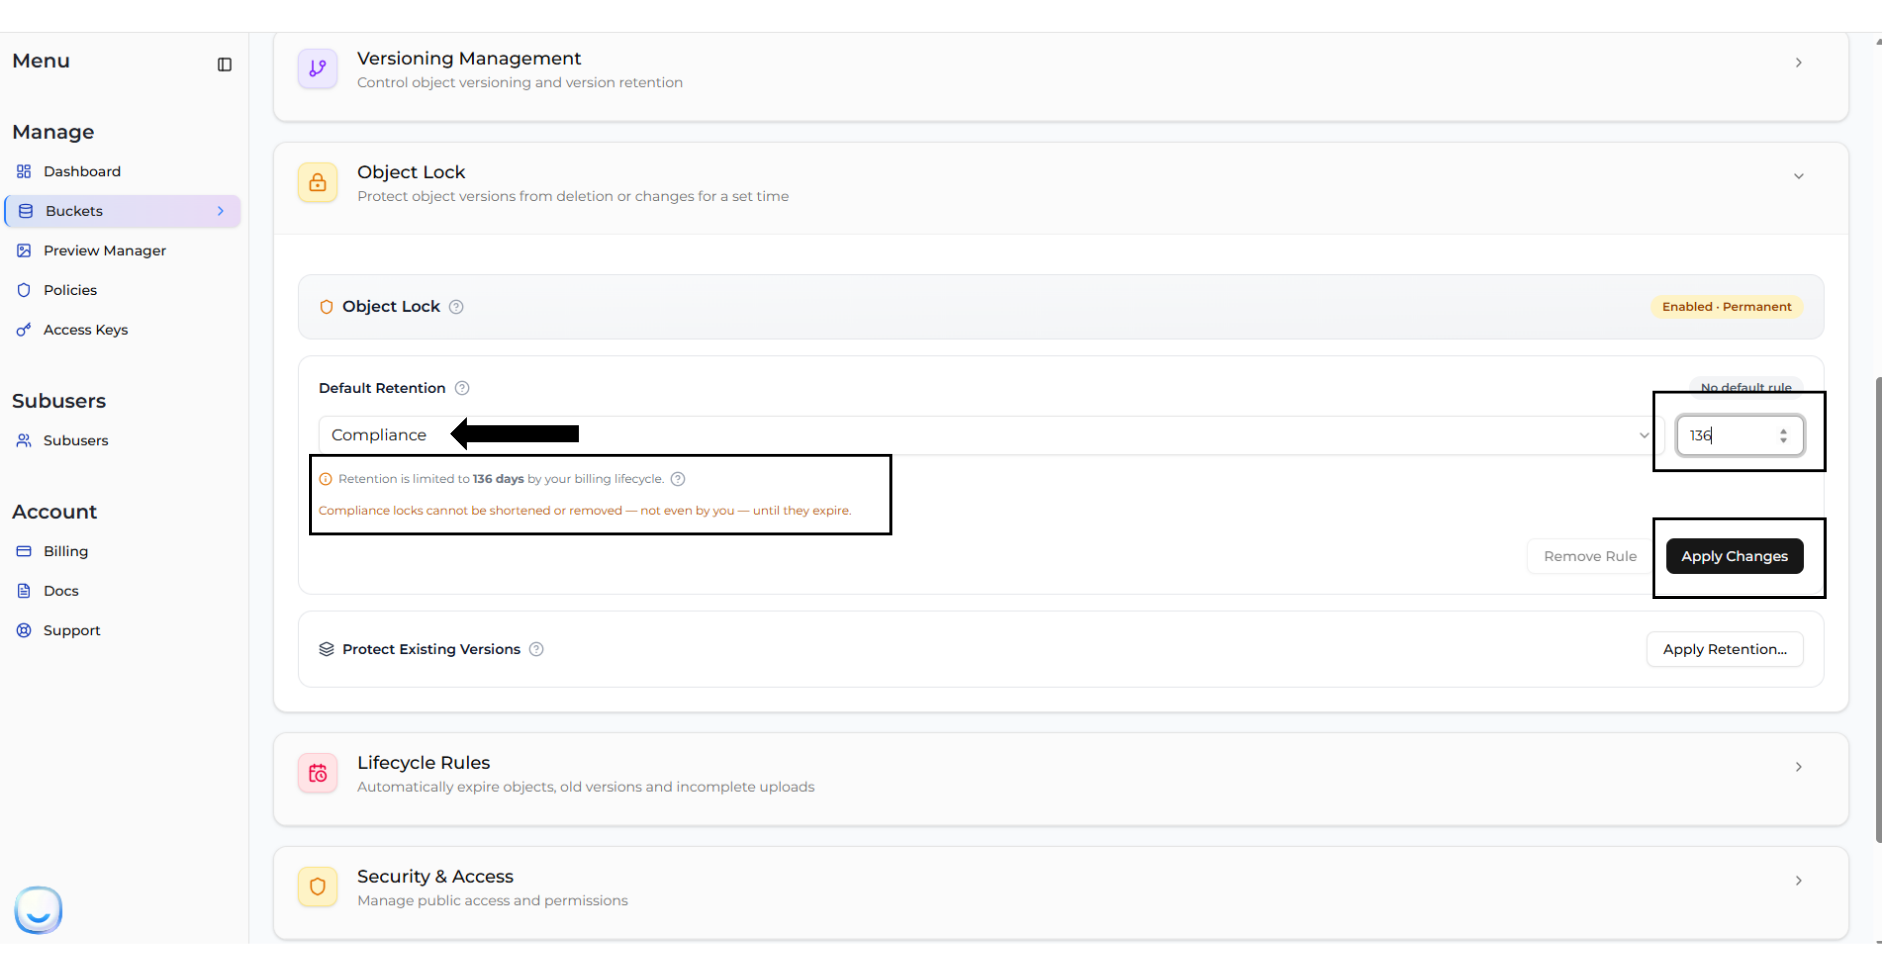
Task: Click the Protect Existing Versions layers icon
Action: 326,649
